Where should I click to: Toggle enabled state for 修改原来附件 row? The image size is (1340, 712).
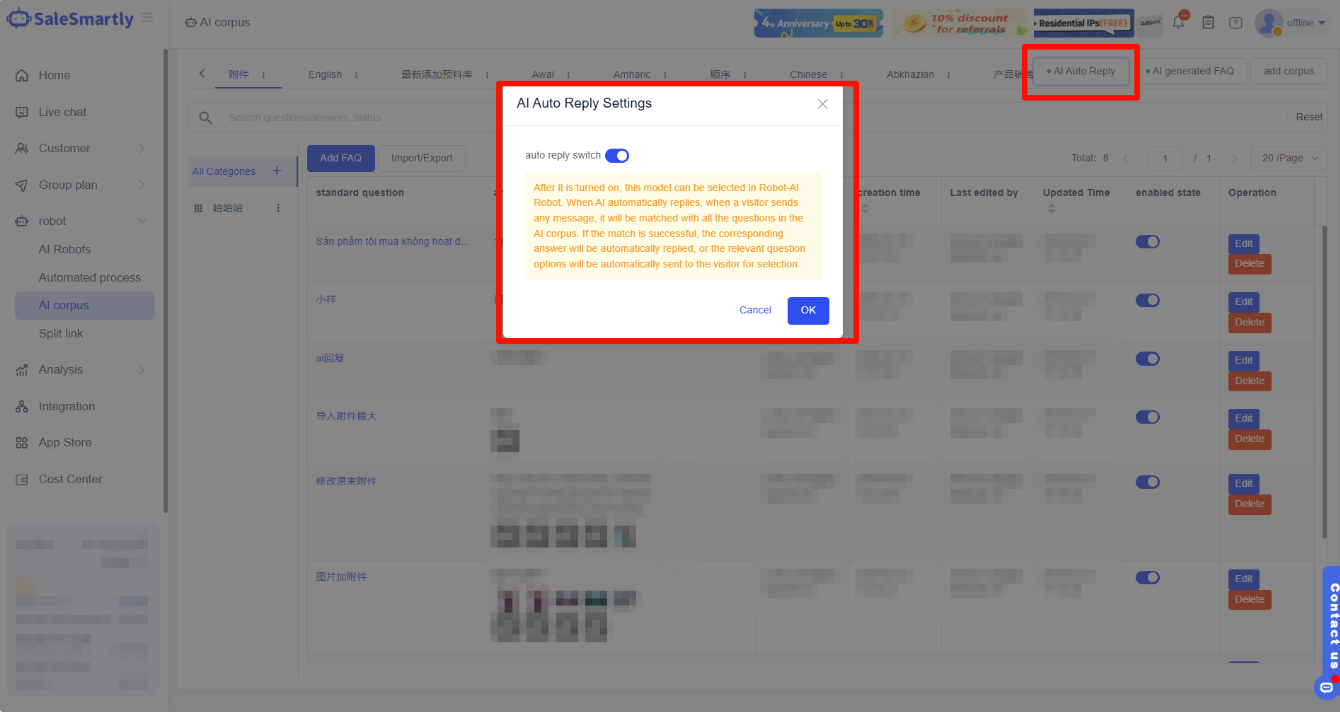(x=1147, y=482)
